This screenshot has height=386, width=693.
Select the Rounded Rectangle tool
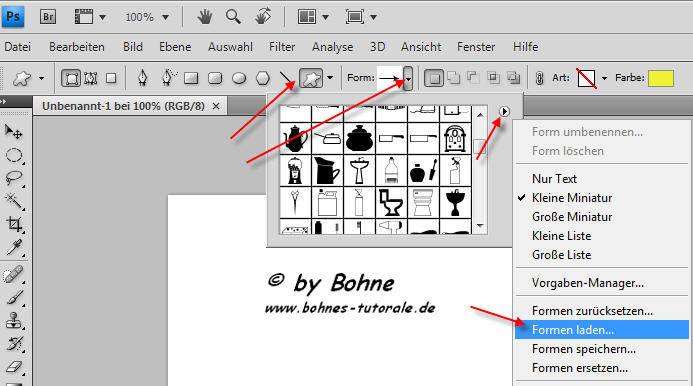click(215, 79)
